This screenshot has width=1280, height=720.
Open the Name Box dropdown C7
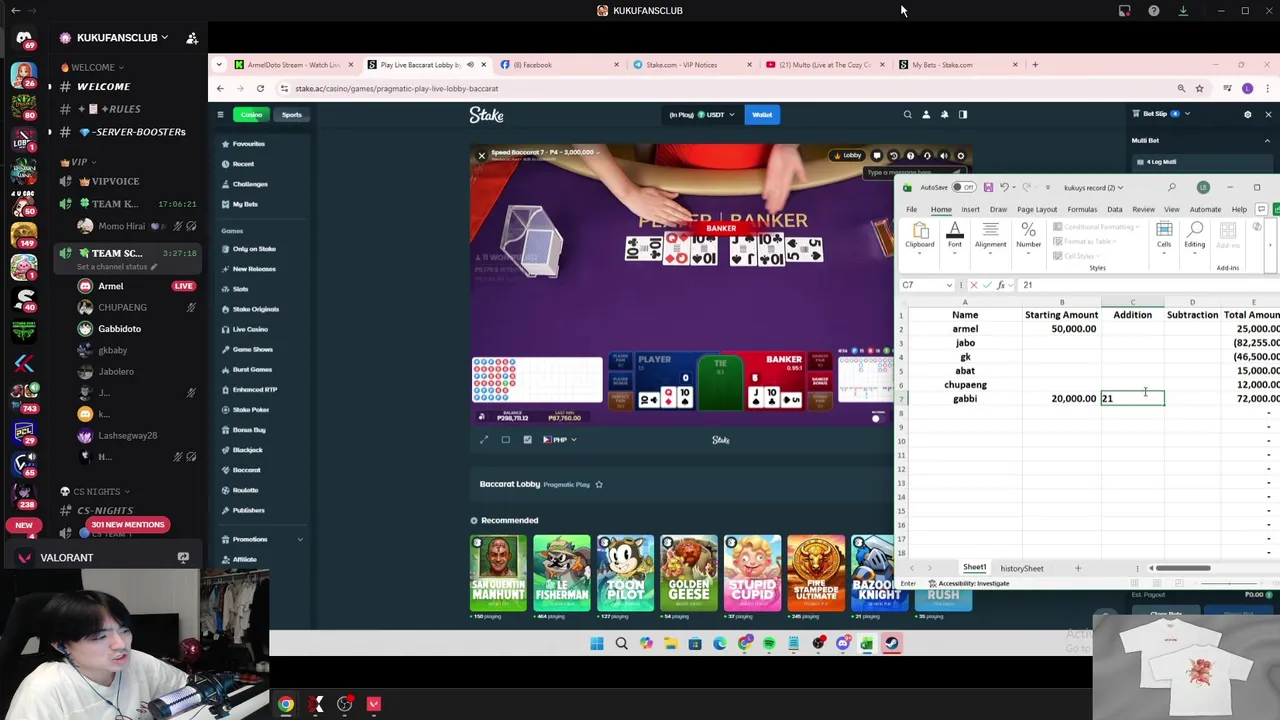(949, 285)
